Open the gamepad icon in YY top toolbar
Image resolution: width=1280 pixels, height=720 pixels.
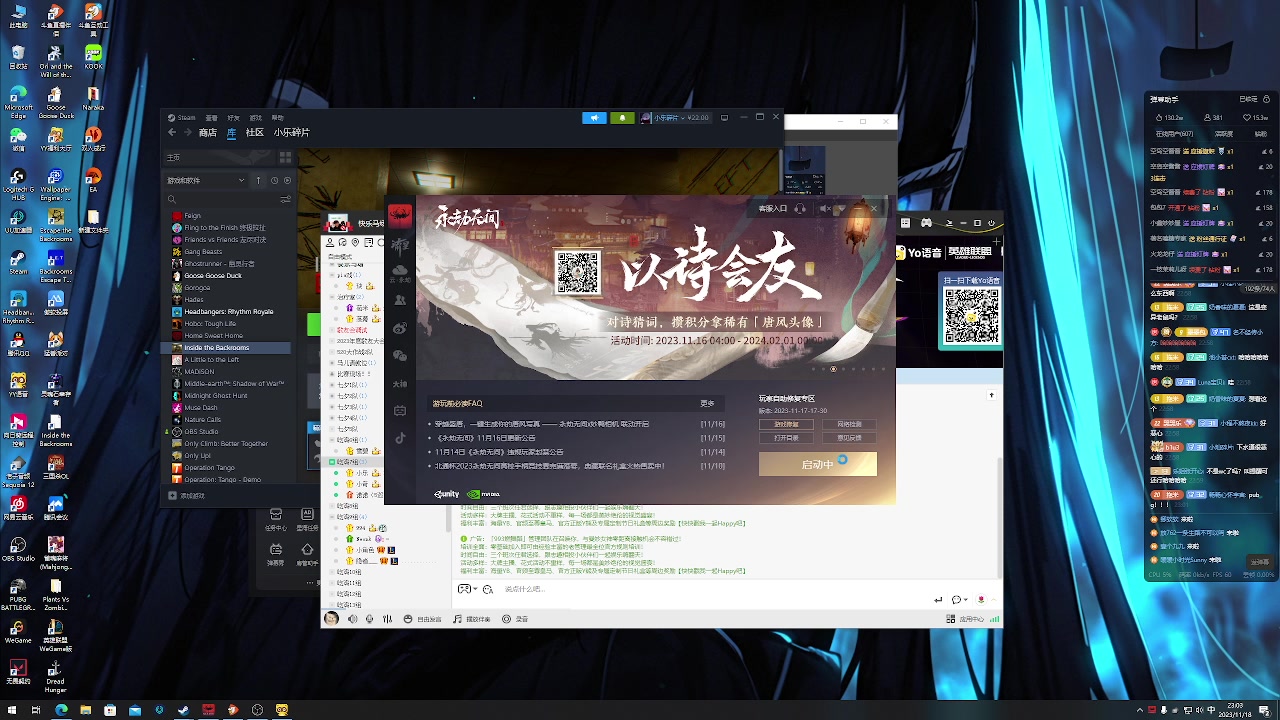click(926, 223)
